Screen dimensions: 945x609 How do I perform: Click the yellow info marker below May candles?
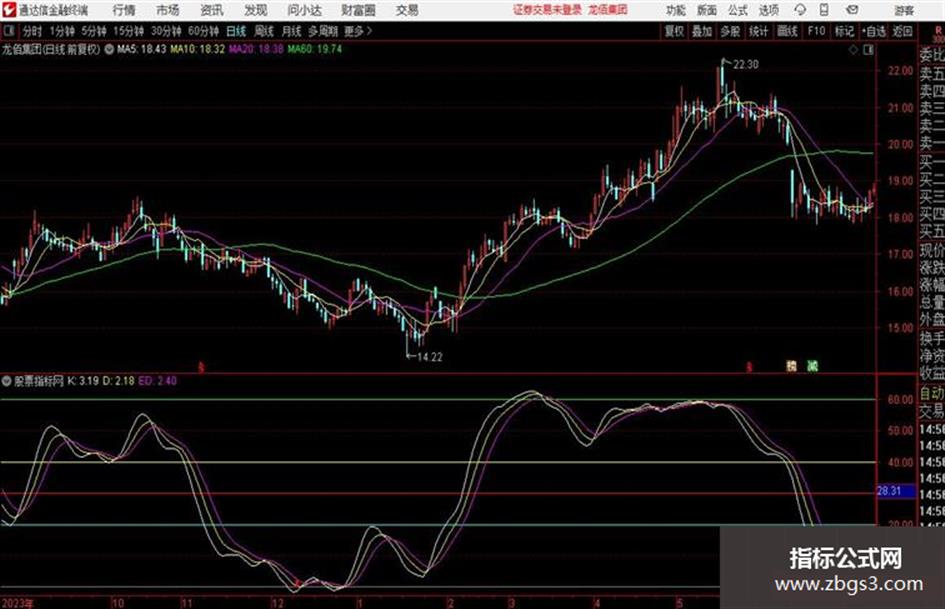[x=791, y=365]
